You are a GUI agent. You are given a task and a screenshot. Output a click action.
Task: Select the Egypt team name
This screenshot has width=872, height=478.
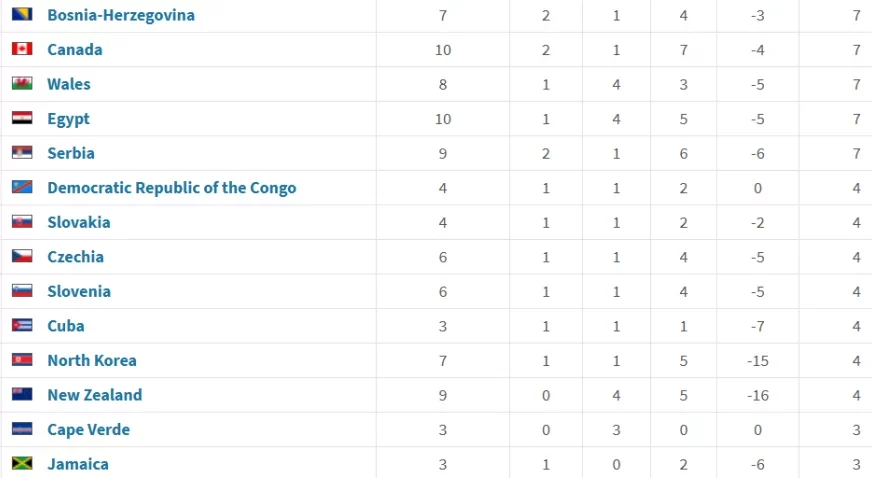[x=68, y=119]
